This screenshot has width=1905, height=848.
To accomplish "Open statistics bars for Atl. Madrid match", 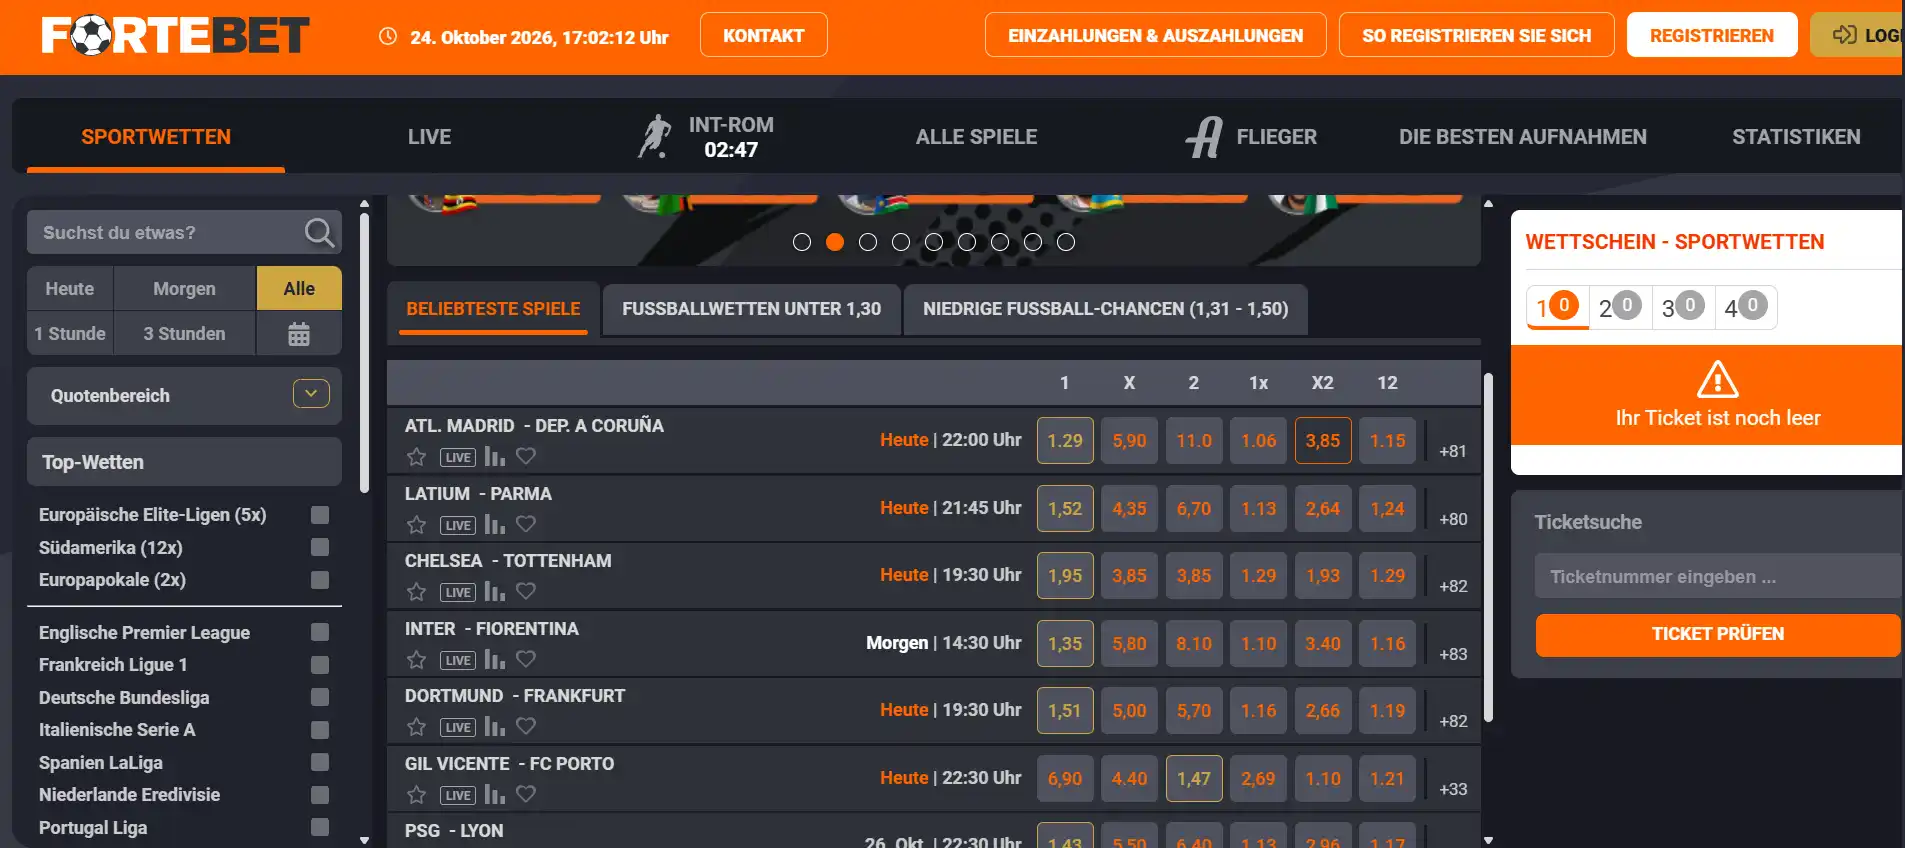I will pos(494,457).
